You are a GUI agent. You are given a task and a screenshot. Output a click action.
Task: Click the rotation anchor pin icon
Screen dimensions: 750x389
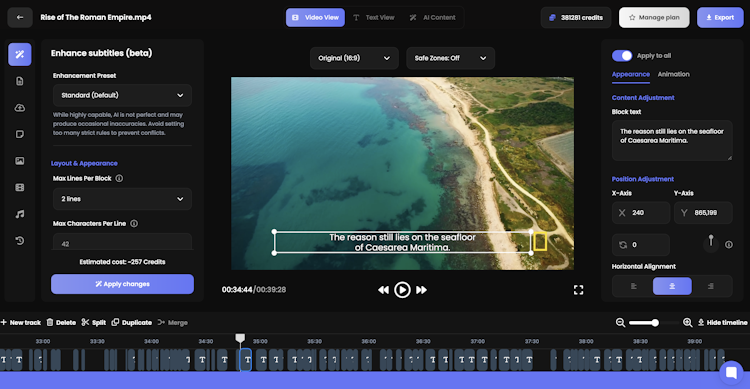coord(711,241)
